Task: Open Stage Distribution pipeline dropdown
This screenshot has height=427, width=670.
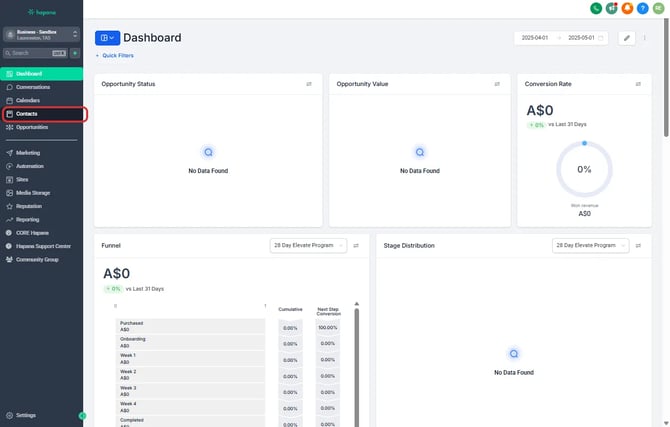Action: tap(590, 245)
